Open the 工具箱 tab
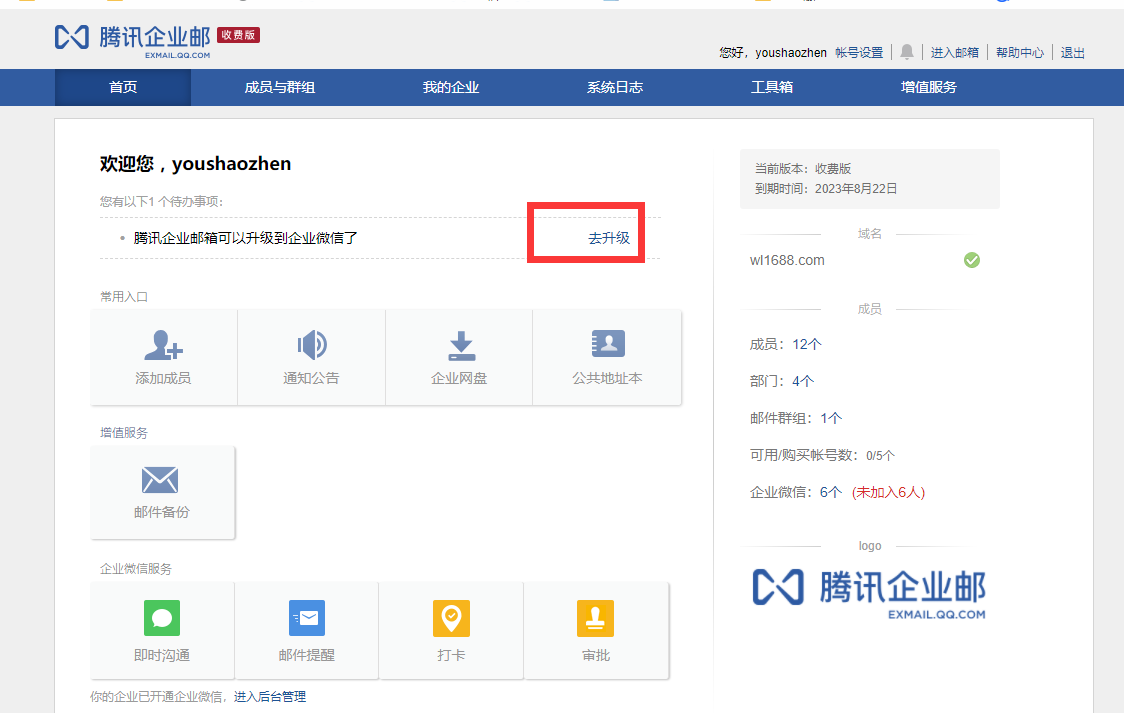This screenshot has height=713, width=1124. (771, 87)
